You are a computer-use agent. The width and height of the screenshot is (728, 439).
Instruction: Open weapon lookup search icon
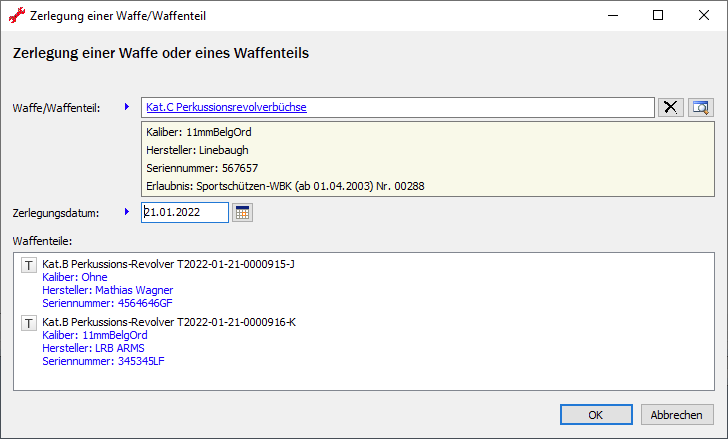point(700,108)
